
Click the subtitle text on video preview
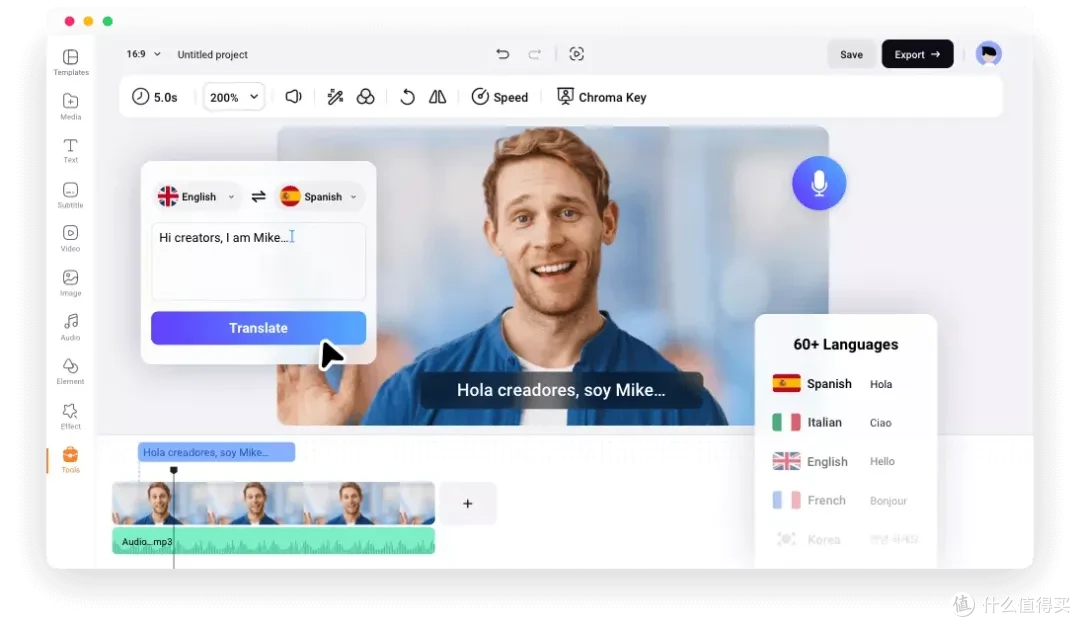pos(561,390)
